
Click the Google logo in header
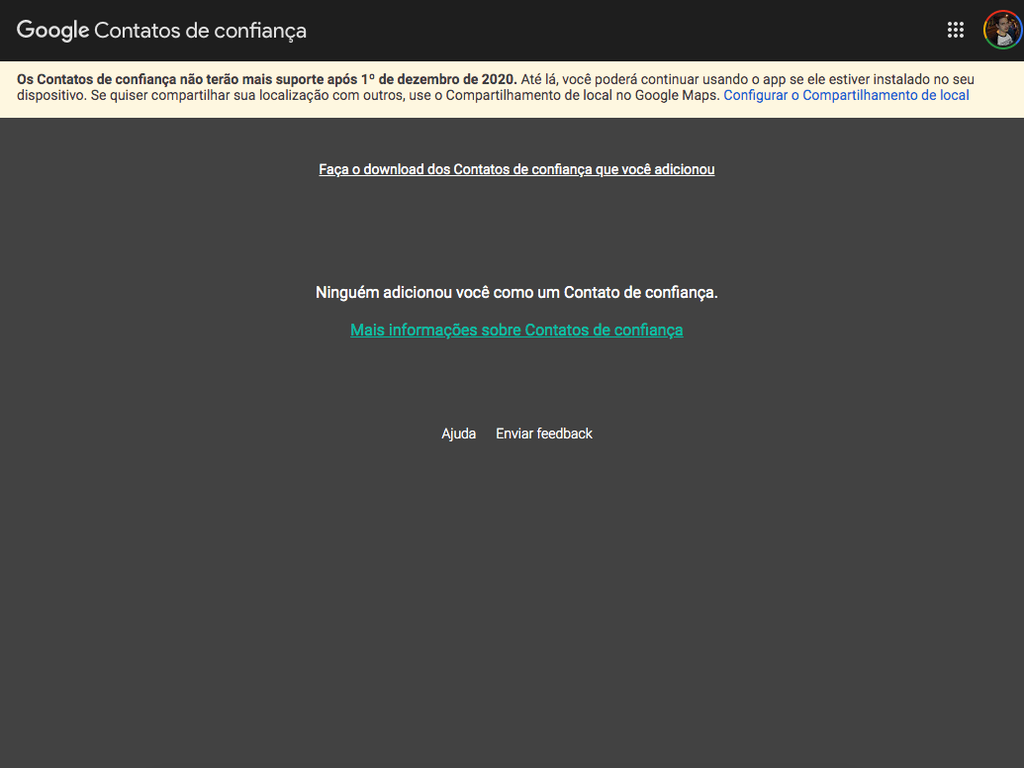53,31
